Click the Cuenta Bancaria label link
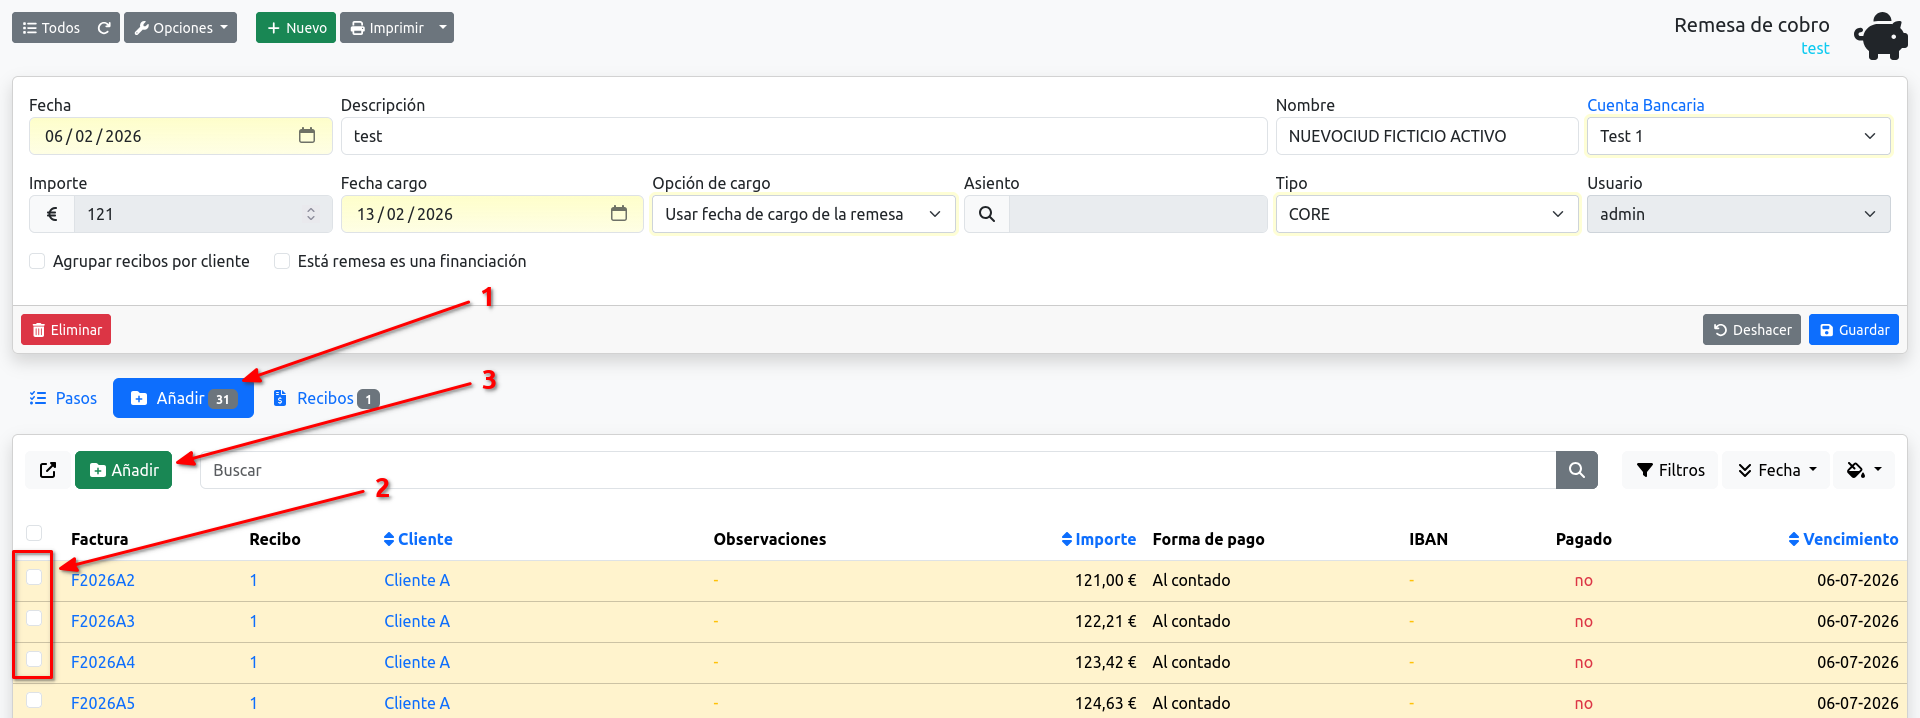Viewport: 1920px width, 718px height. pyautogui.click(x=1645, y=105)
